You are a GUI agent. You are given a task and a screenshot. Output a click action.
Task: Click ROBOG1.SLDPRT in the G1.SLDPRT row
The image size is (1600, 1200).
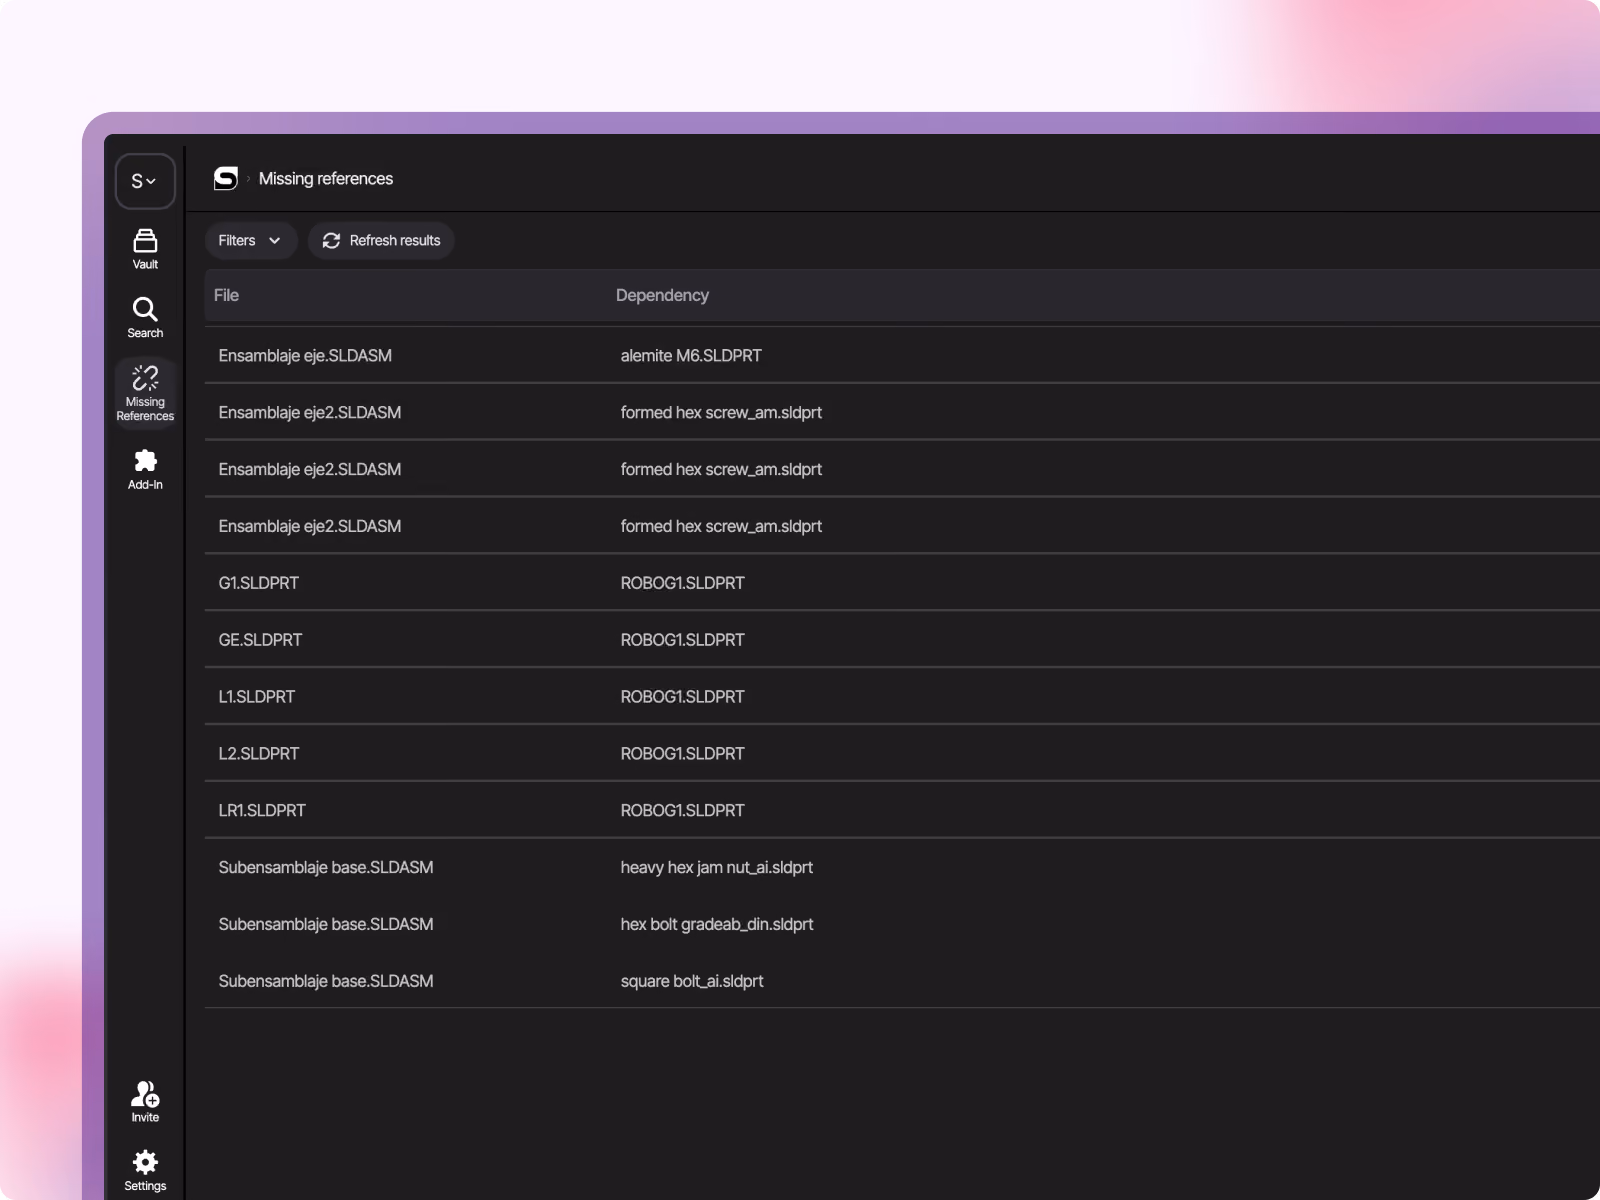click(x=682, y=583)
